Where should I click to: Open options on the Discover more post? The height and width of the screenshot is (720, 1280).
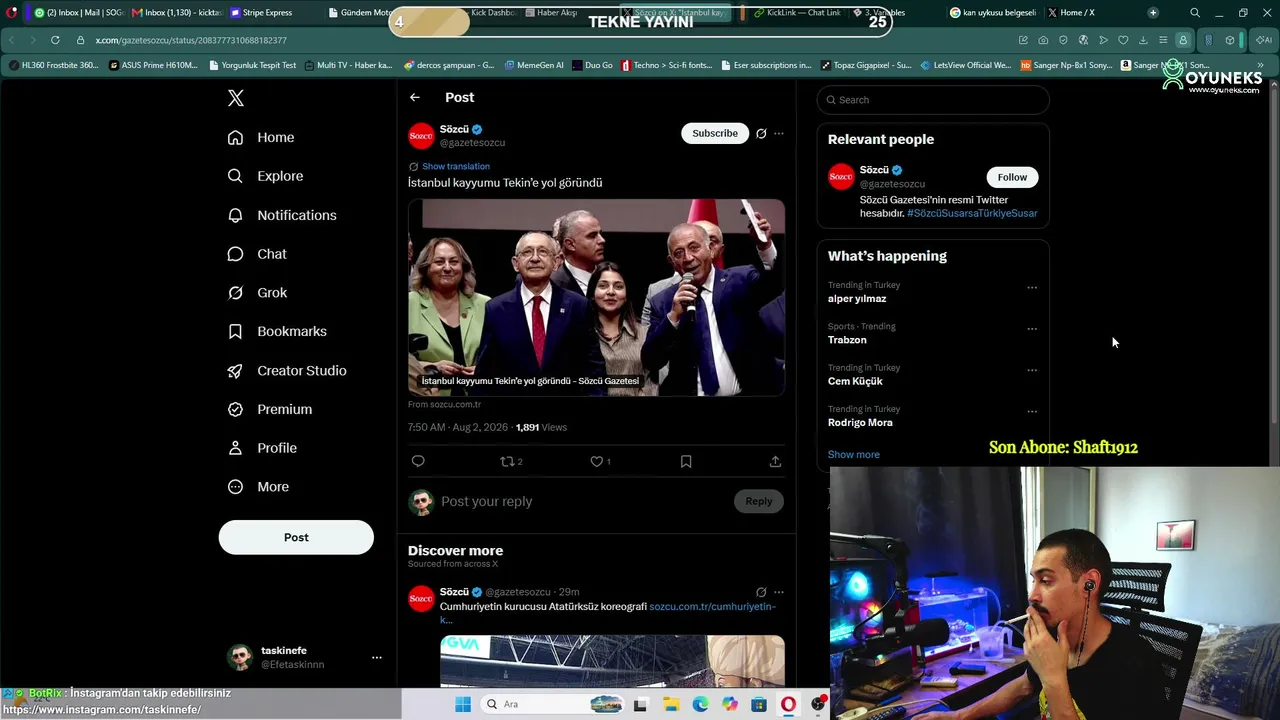pyautogui.click(x=779, y=592)
